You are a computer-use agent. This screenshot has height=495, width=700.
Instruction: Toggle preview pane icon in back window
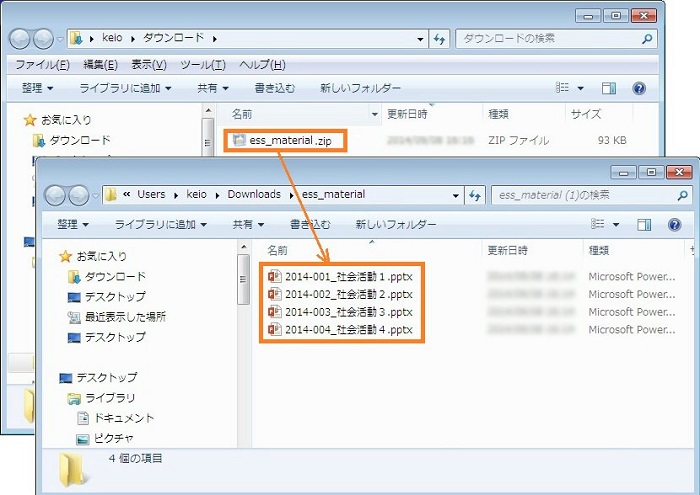(609, 88)
